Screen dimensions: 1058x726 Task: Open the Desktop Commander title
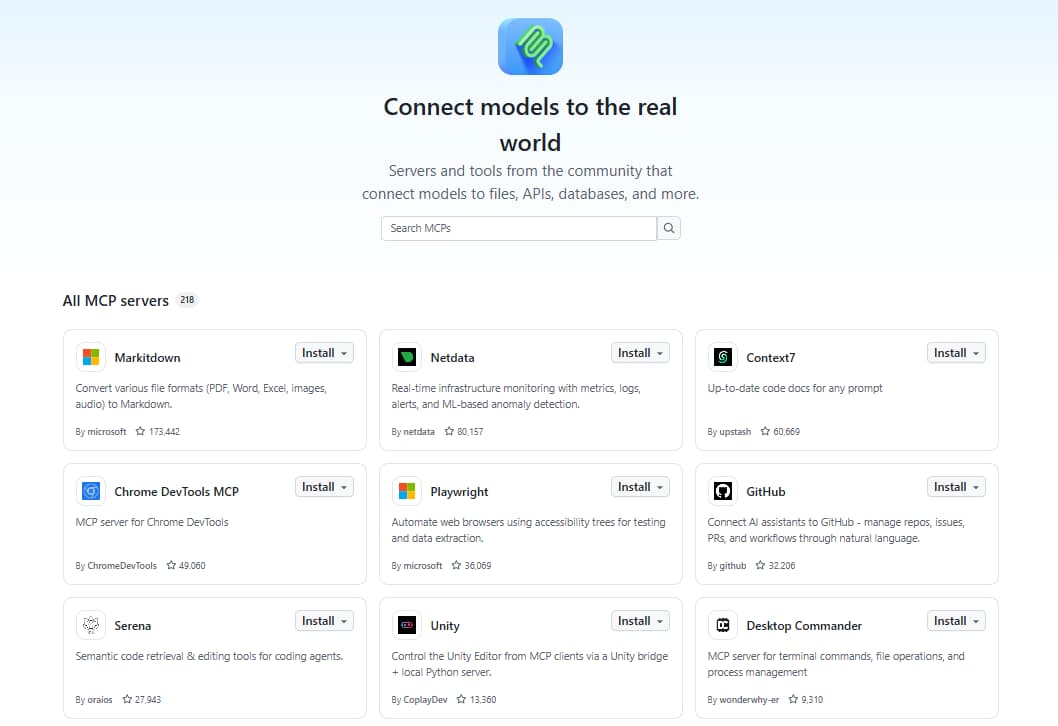pos(804,626)
